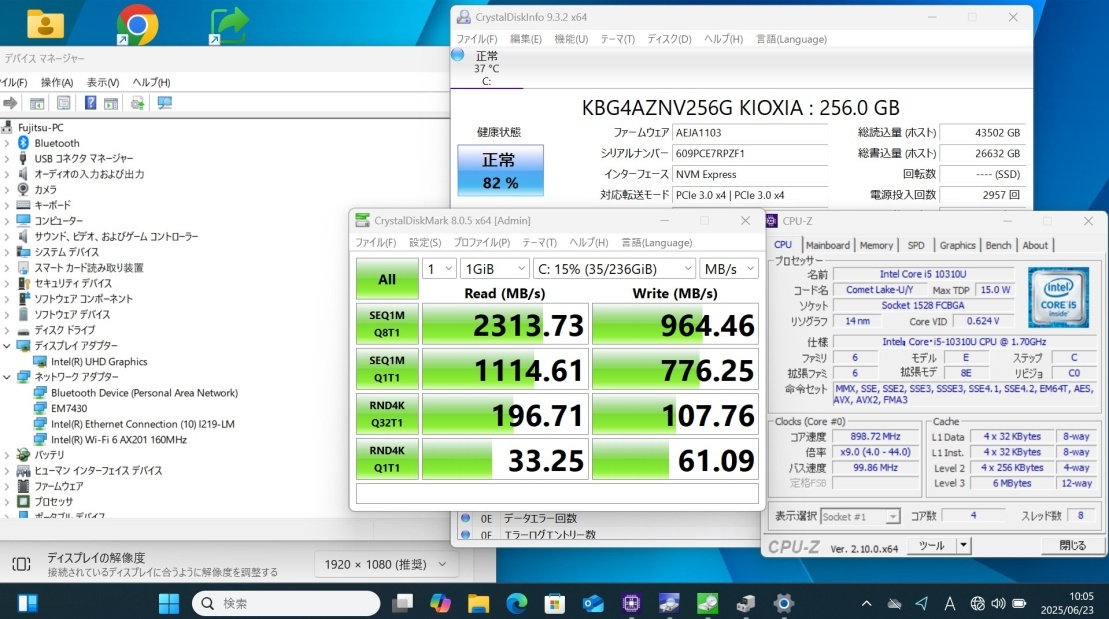The width and height of the screenshot is (1109, 619).
Task: Expand the ディスク ドライブ category
Action: pyautogui.click(x=6, y=330)
